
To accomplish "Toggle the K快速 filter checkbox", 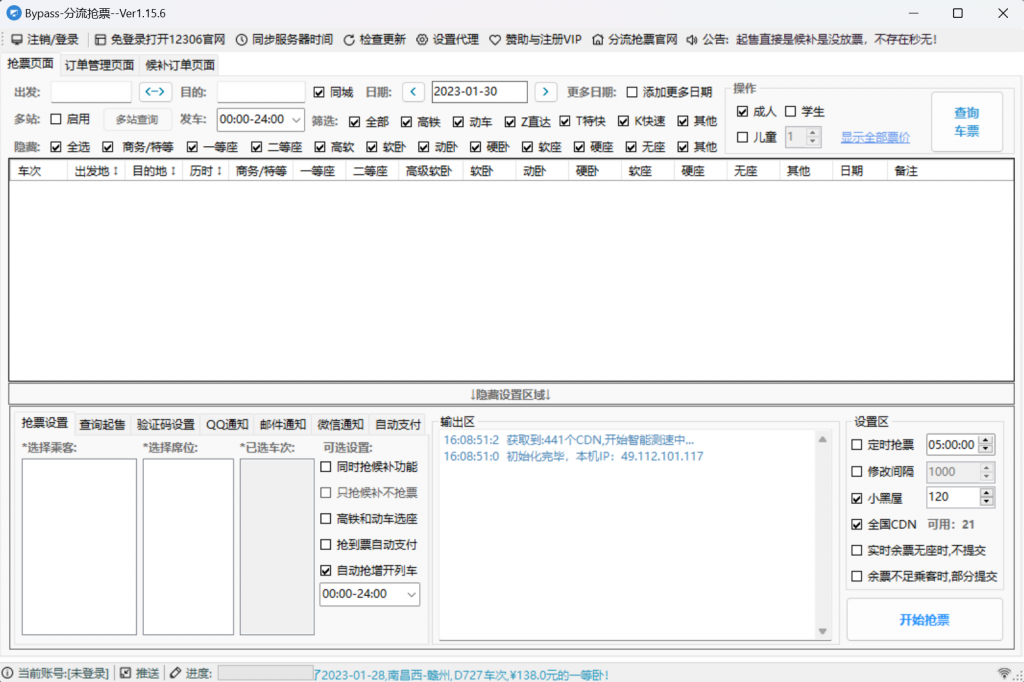I will coord(624,121).
